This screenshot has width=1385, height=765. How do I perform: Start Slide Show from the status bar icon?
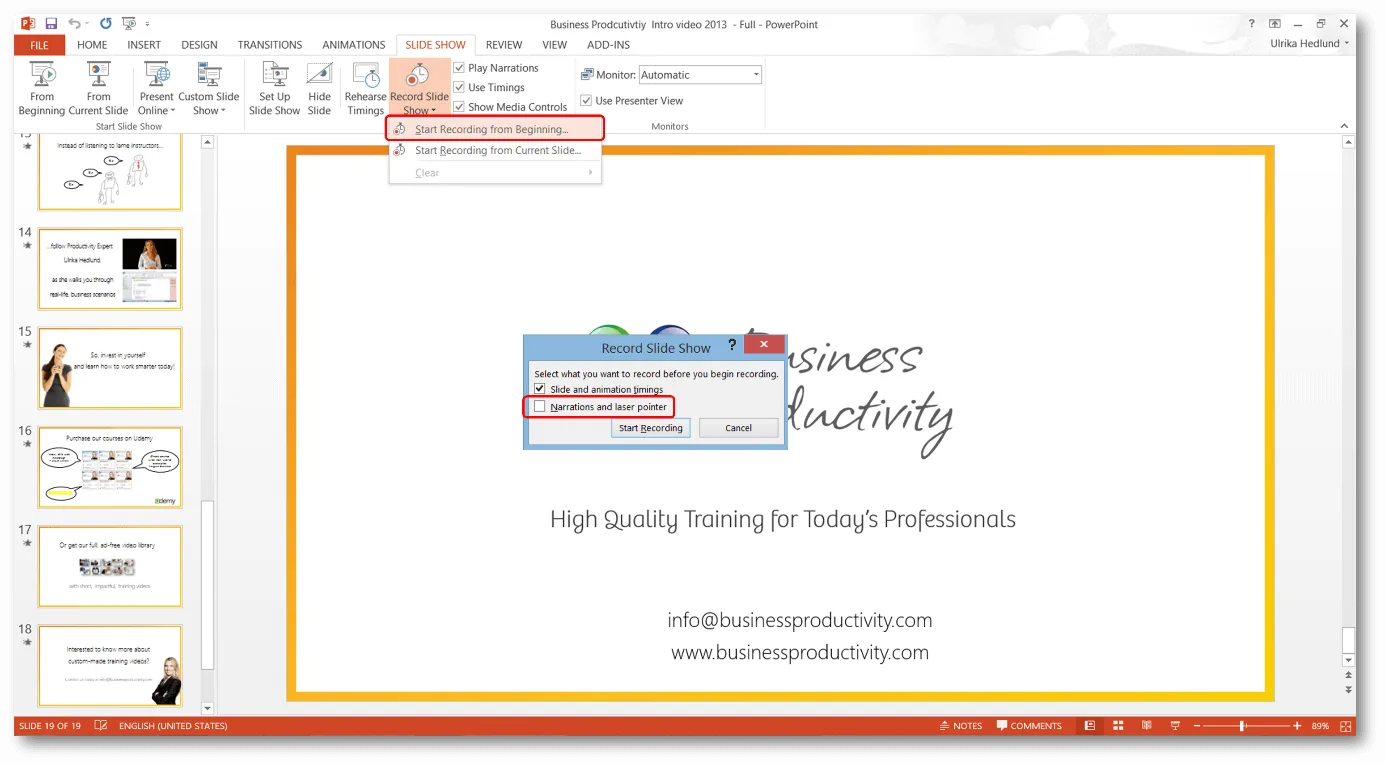coord(1174,726)
